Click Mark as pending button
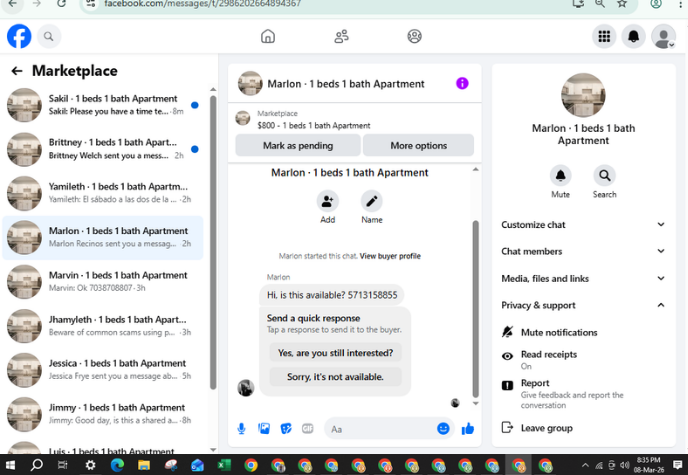 pos(298,146)
